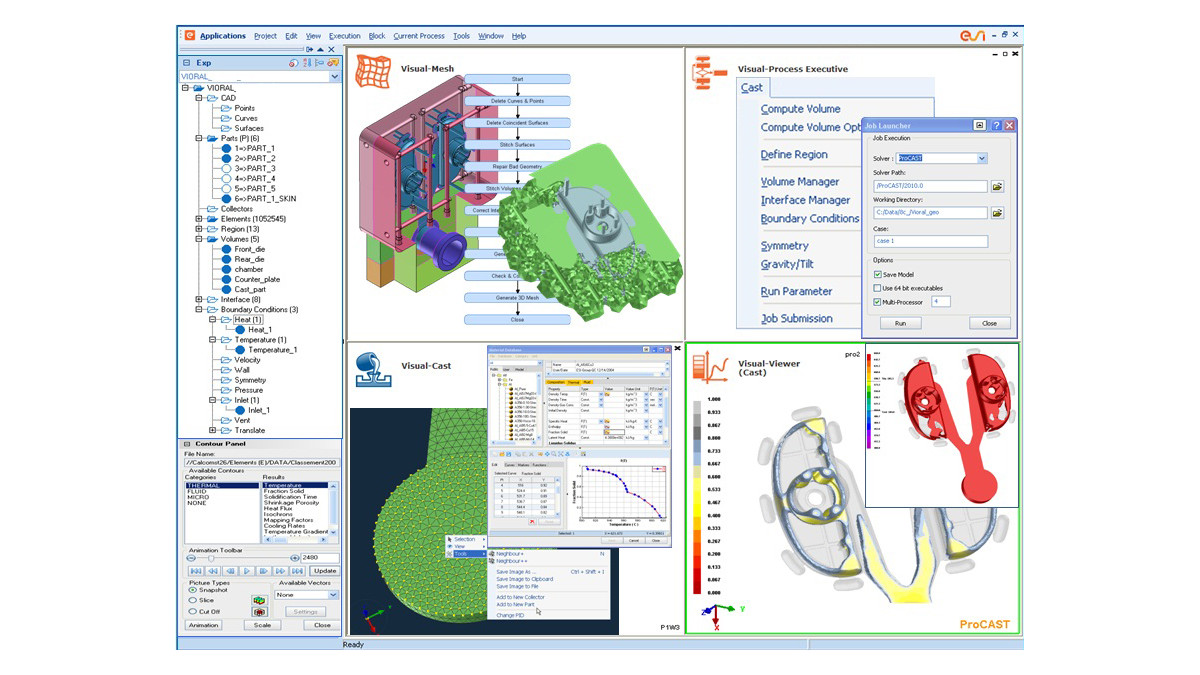The height and width of the screenshot is (675, 1200).
Task: Click the first-frame button in Animation Toolbar
Action: [x=196, y=571]
